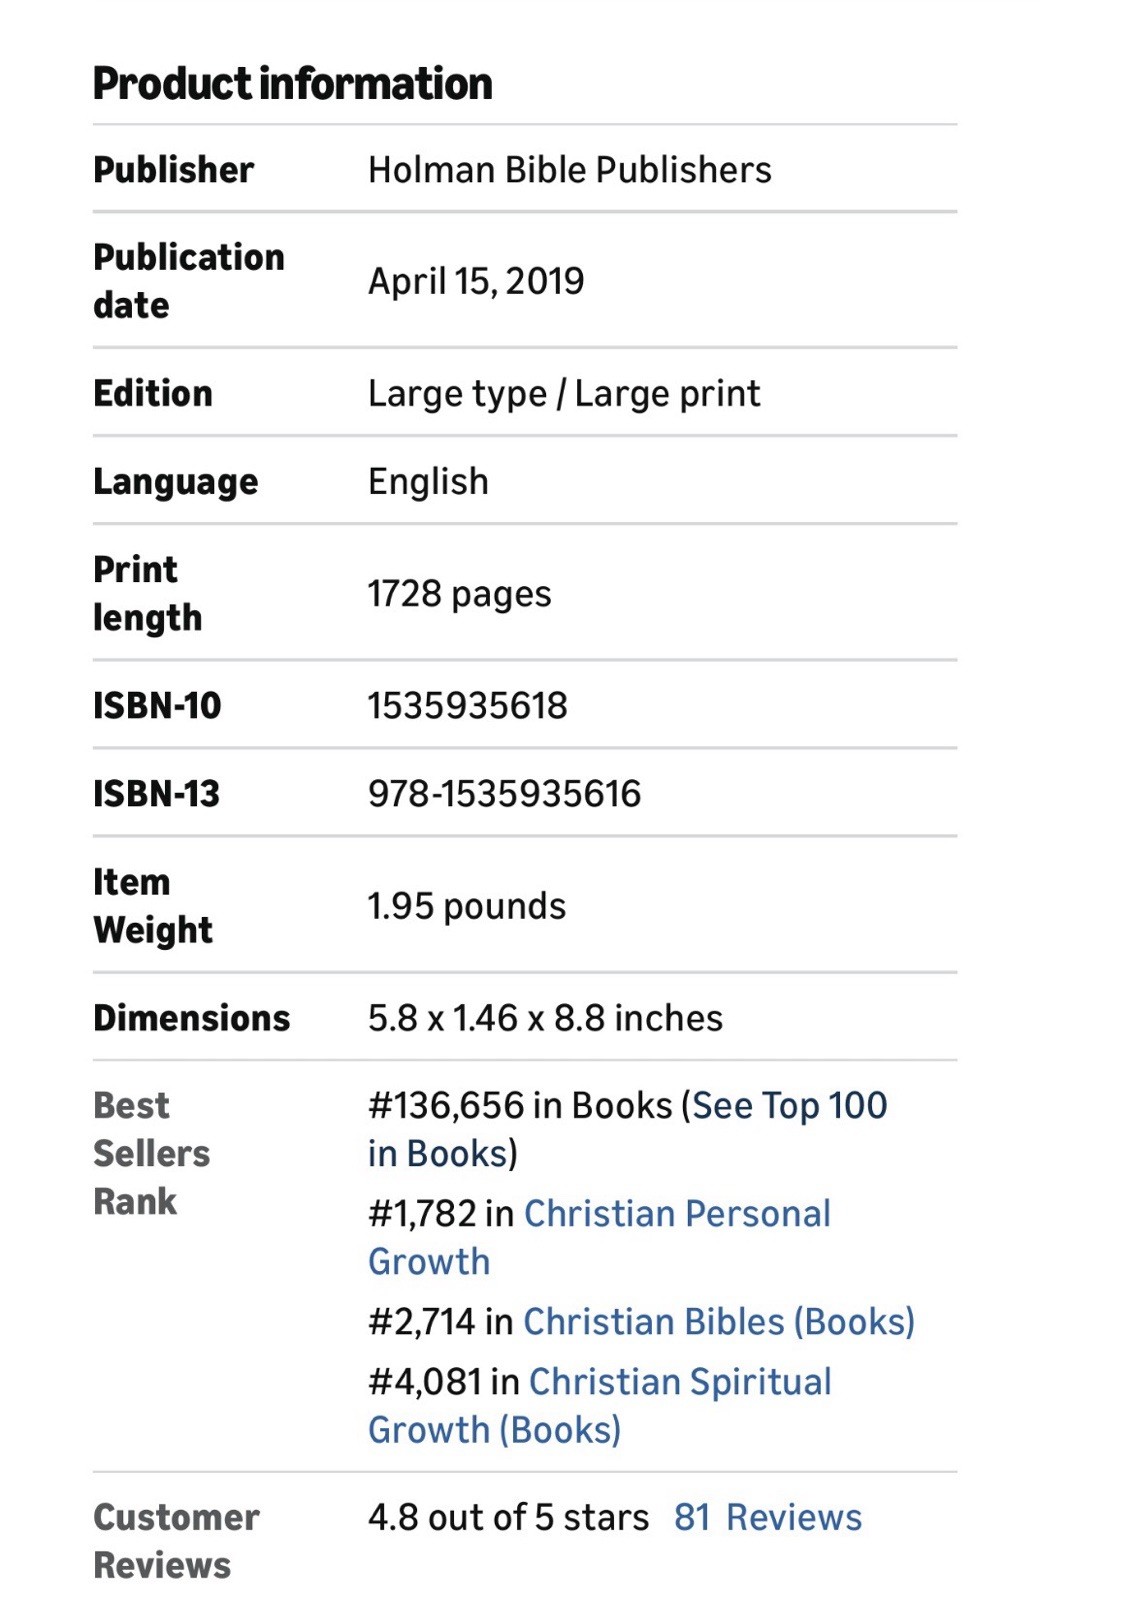Click the Customer Reviews label
The image size is (1135, 1600).
tap(176, 1541)
